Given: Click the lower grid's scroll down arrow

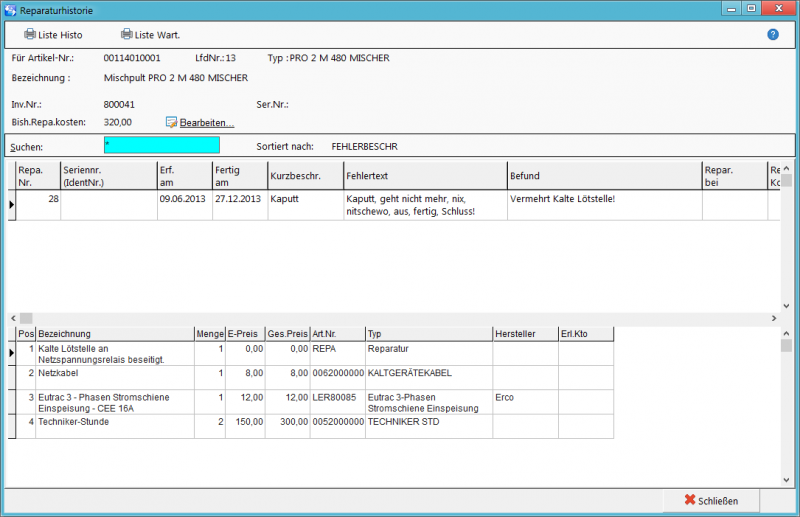Looking at the screenshot, I should pyautogui.click(x=786, y=480).
